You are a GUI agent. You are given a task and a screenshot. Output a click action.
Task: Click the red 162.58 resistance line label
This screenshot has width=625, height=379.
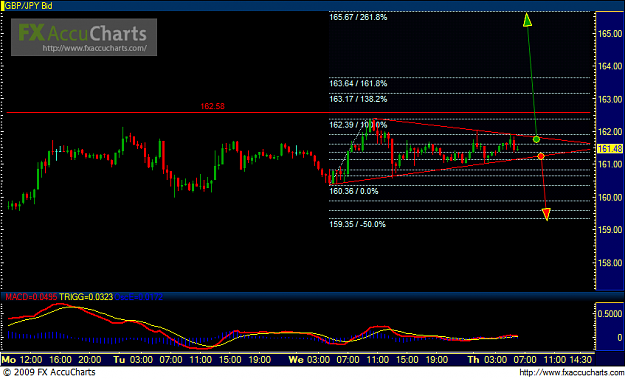(212, 106)
